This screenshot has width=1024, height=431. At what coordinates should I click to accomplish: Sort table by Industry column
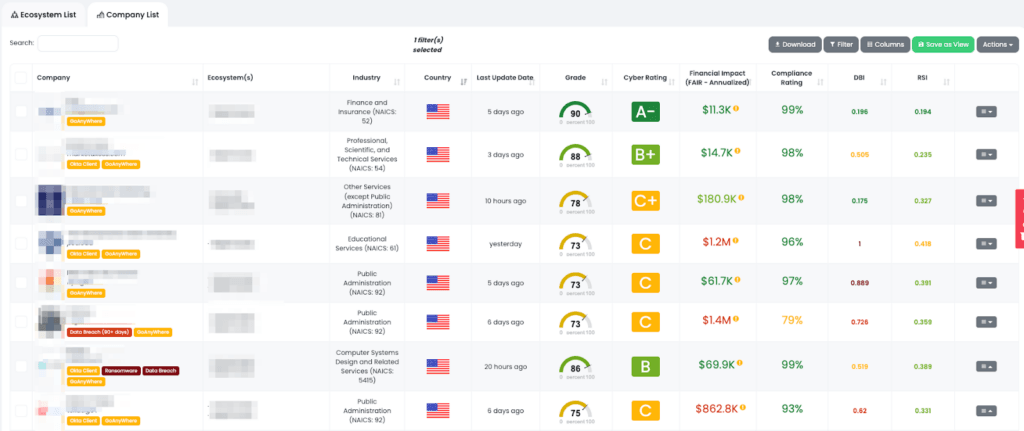pos(397,82)
